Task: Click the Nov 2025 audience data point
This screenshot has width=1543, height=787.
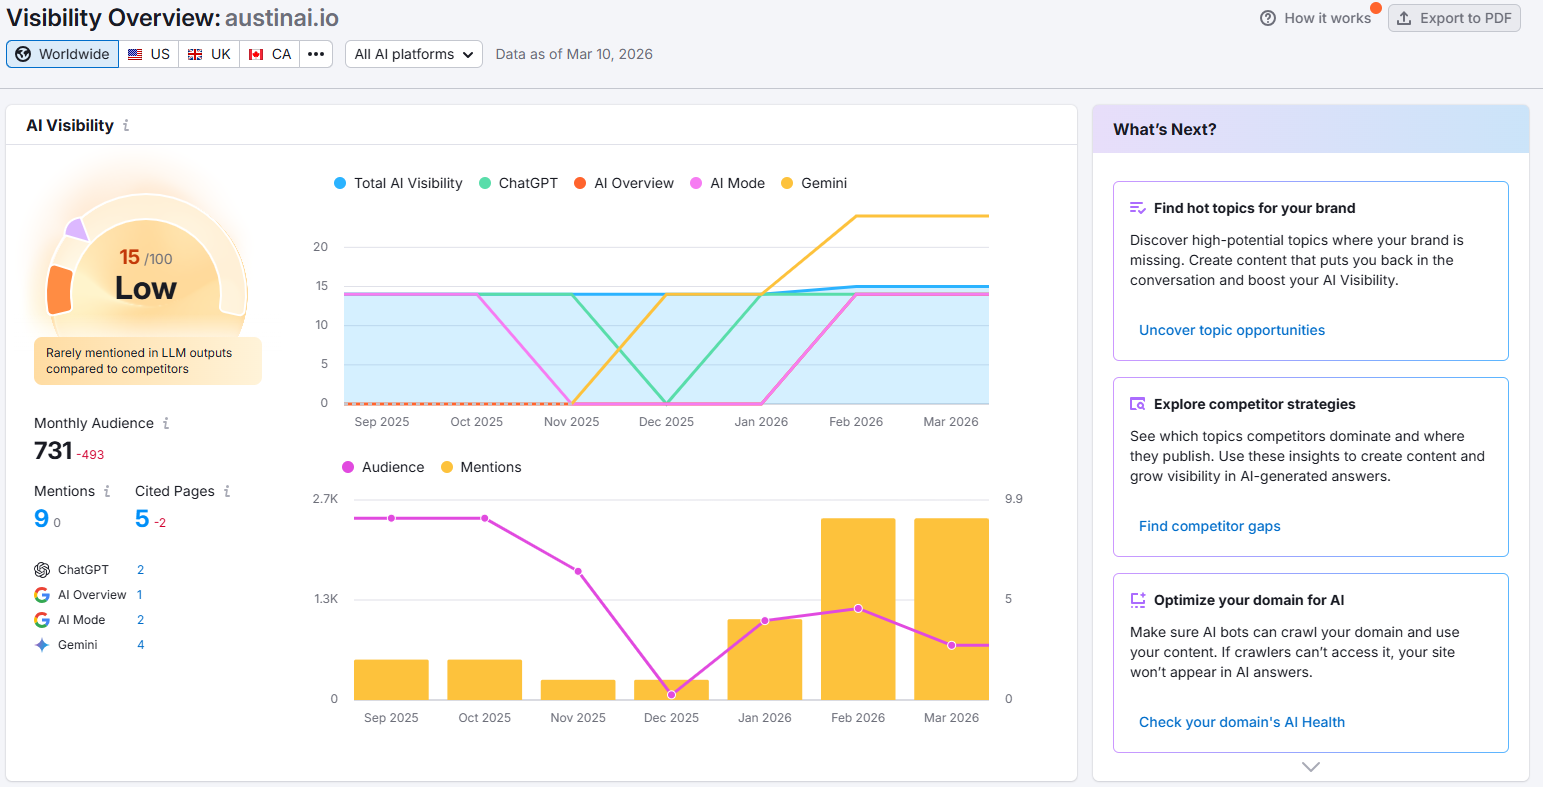Action: (578, 571)
